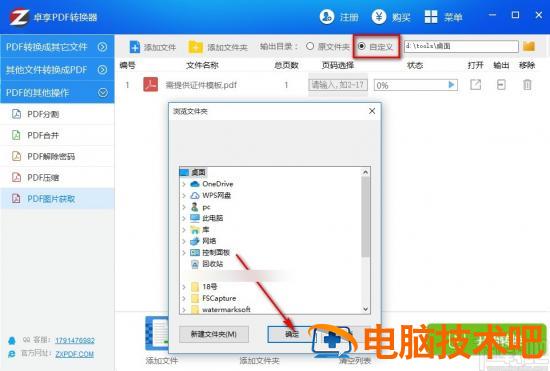The height and width of the screenshot is (371, 550).
Task: Click the 0% progress bar
Action: [x=416, y=85]
